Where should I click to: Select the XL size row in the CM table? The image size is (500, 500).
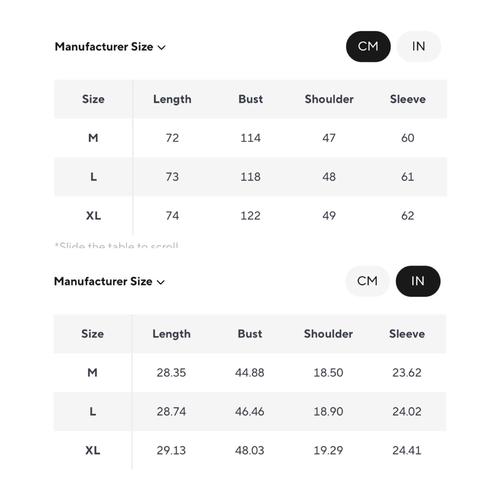click(x=250, y=216)
